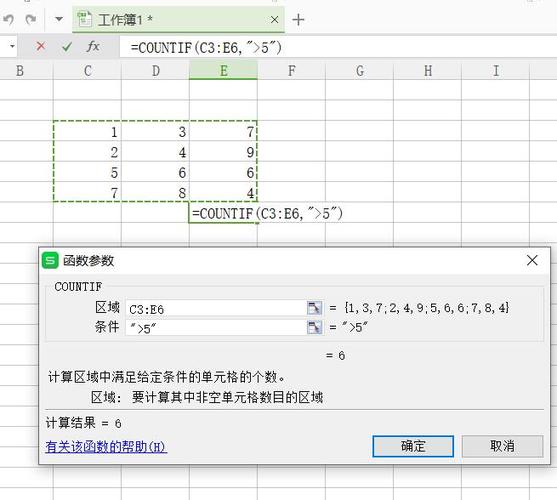Collapse dialog via 区域 range selector icon

point(315,308)
